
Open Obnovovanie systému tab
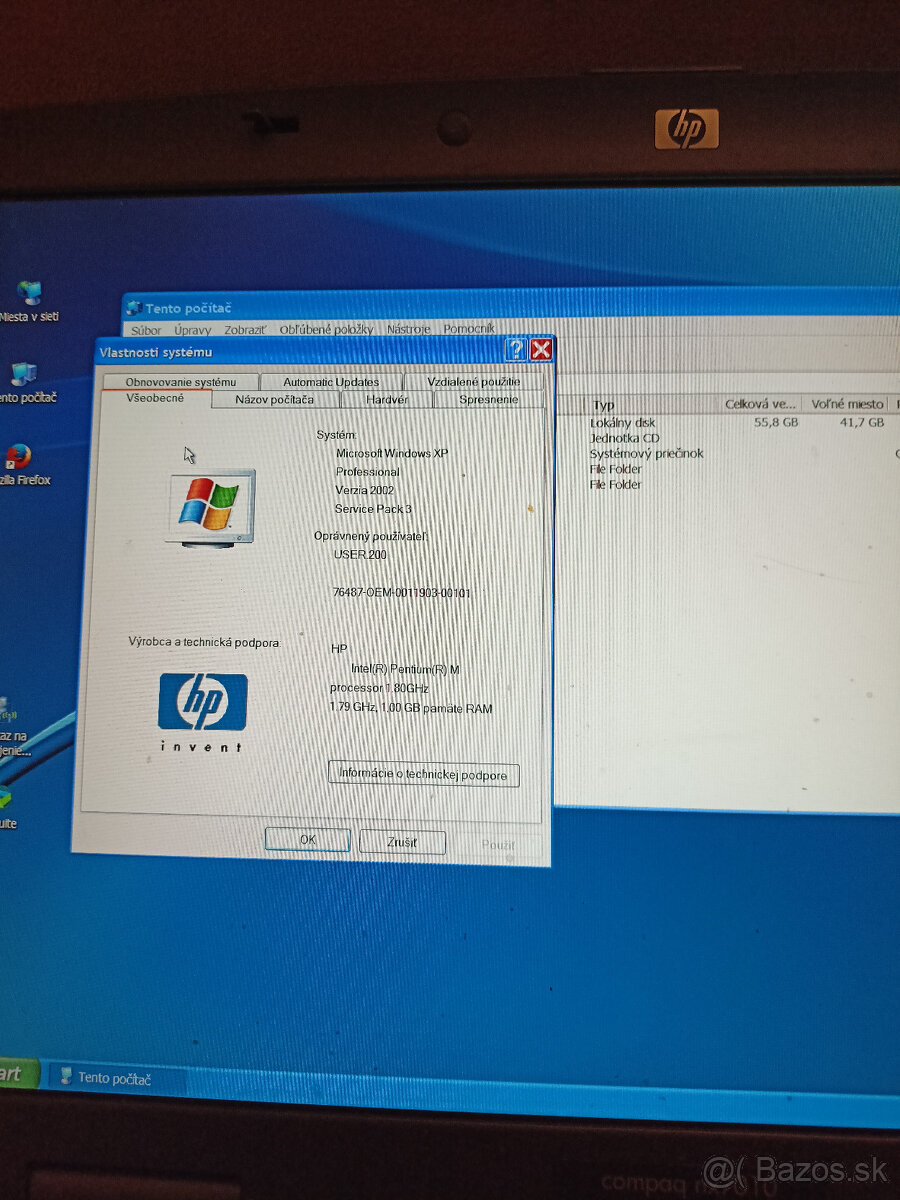click(181, 382)
